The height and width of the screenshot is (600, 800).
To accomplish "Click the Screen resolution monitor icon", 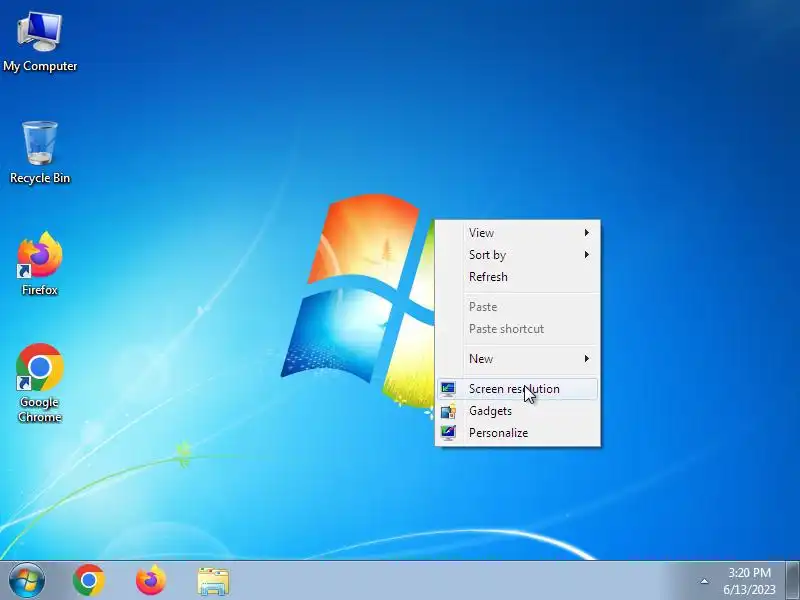I will pos(448,389).
